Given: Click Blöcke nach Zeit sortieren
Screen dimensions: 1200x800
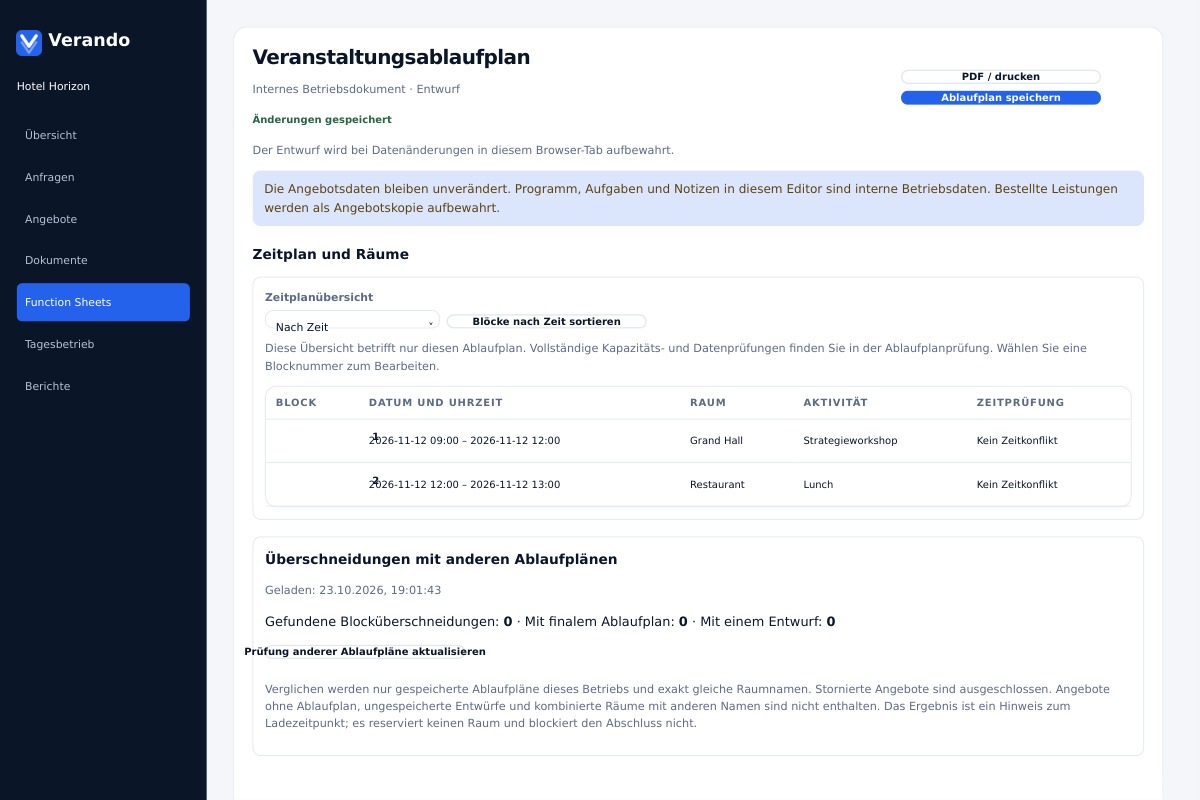Looking at the screenshot, I should (x=546, y=322).
